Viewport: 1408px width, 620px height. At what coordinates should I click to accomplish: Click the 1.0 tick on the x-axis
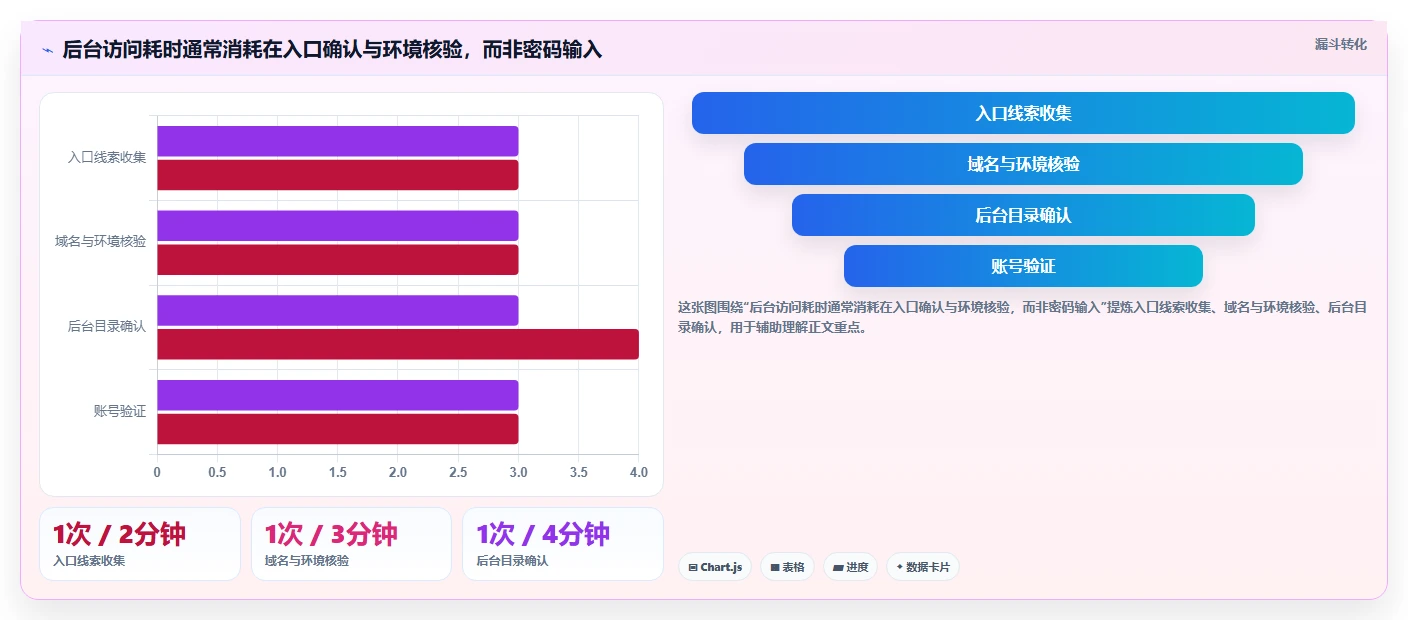click(x=277, y=472)
